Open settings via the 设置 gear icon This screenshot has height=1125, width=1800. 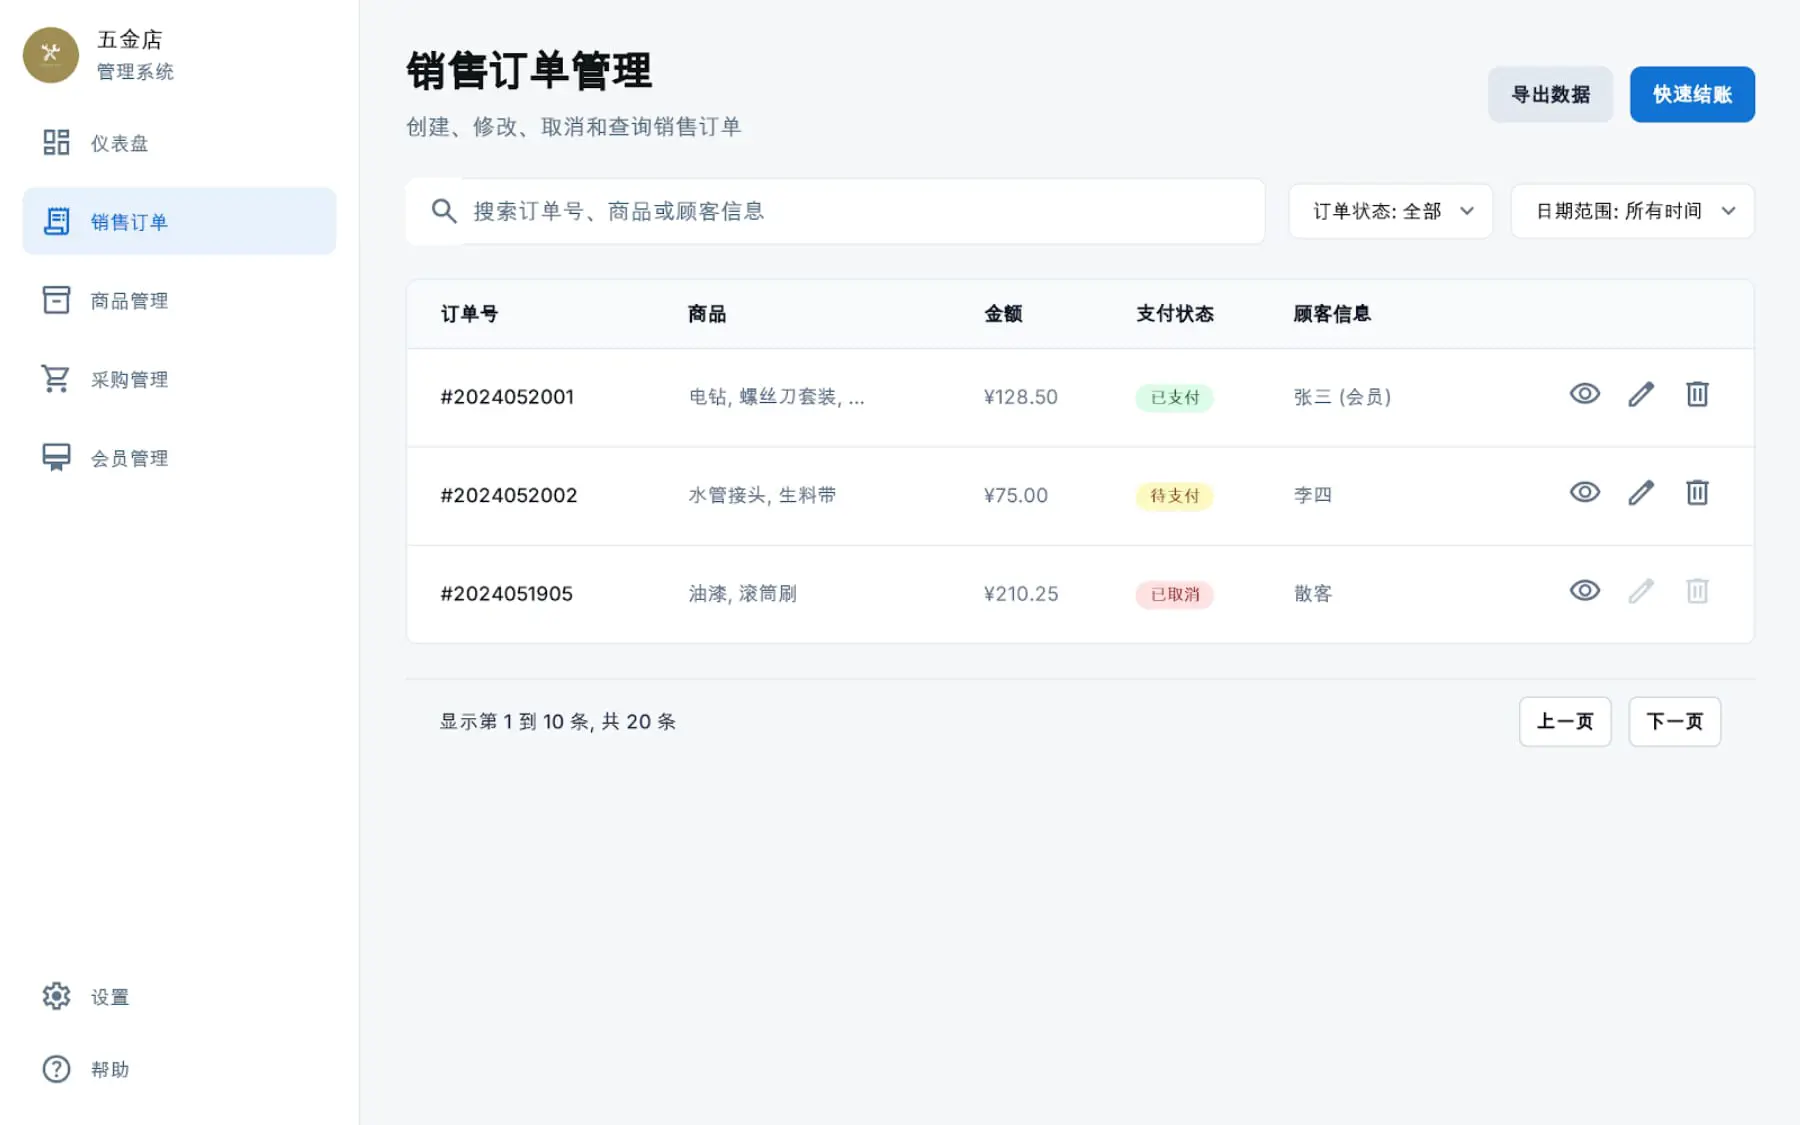pos(56,996)
